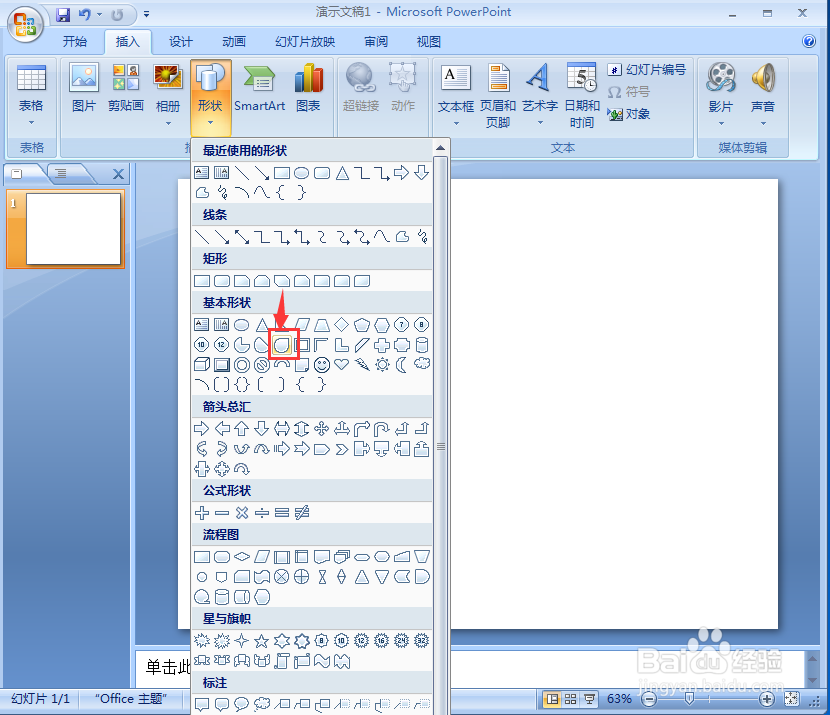Select the 5-point star shape

[x=262, y=641]
